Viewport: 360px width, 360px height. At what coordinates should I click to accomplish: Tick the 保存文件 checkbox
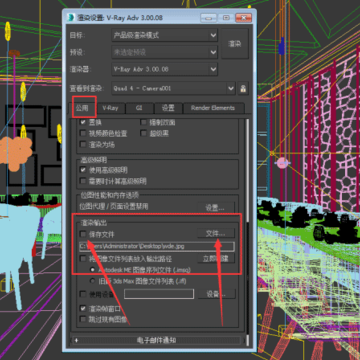tap(83, 234)
